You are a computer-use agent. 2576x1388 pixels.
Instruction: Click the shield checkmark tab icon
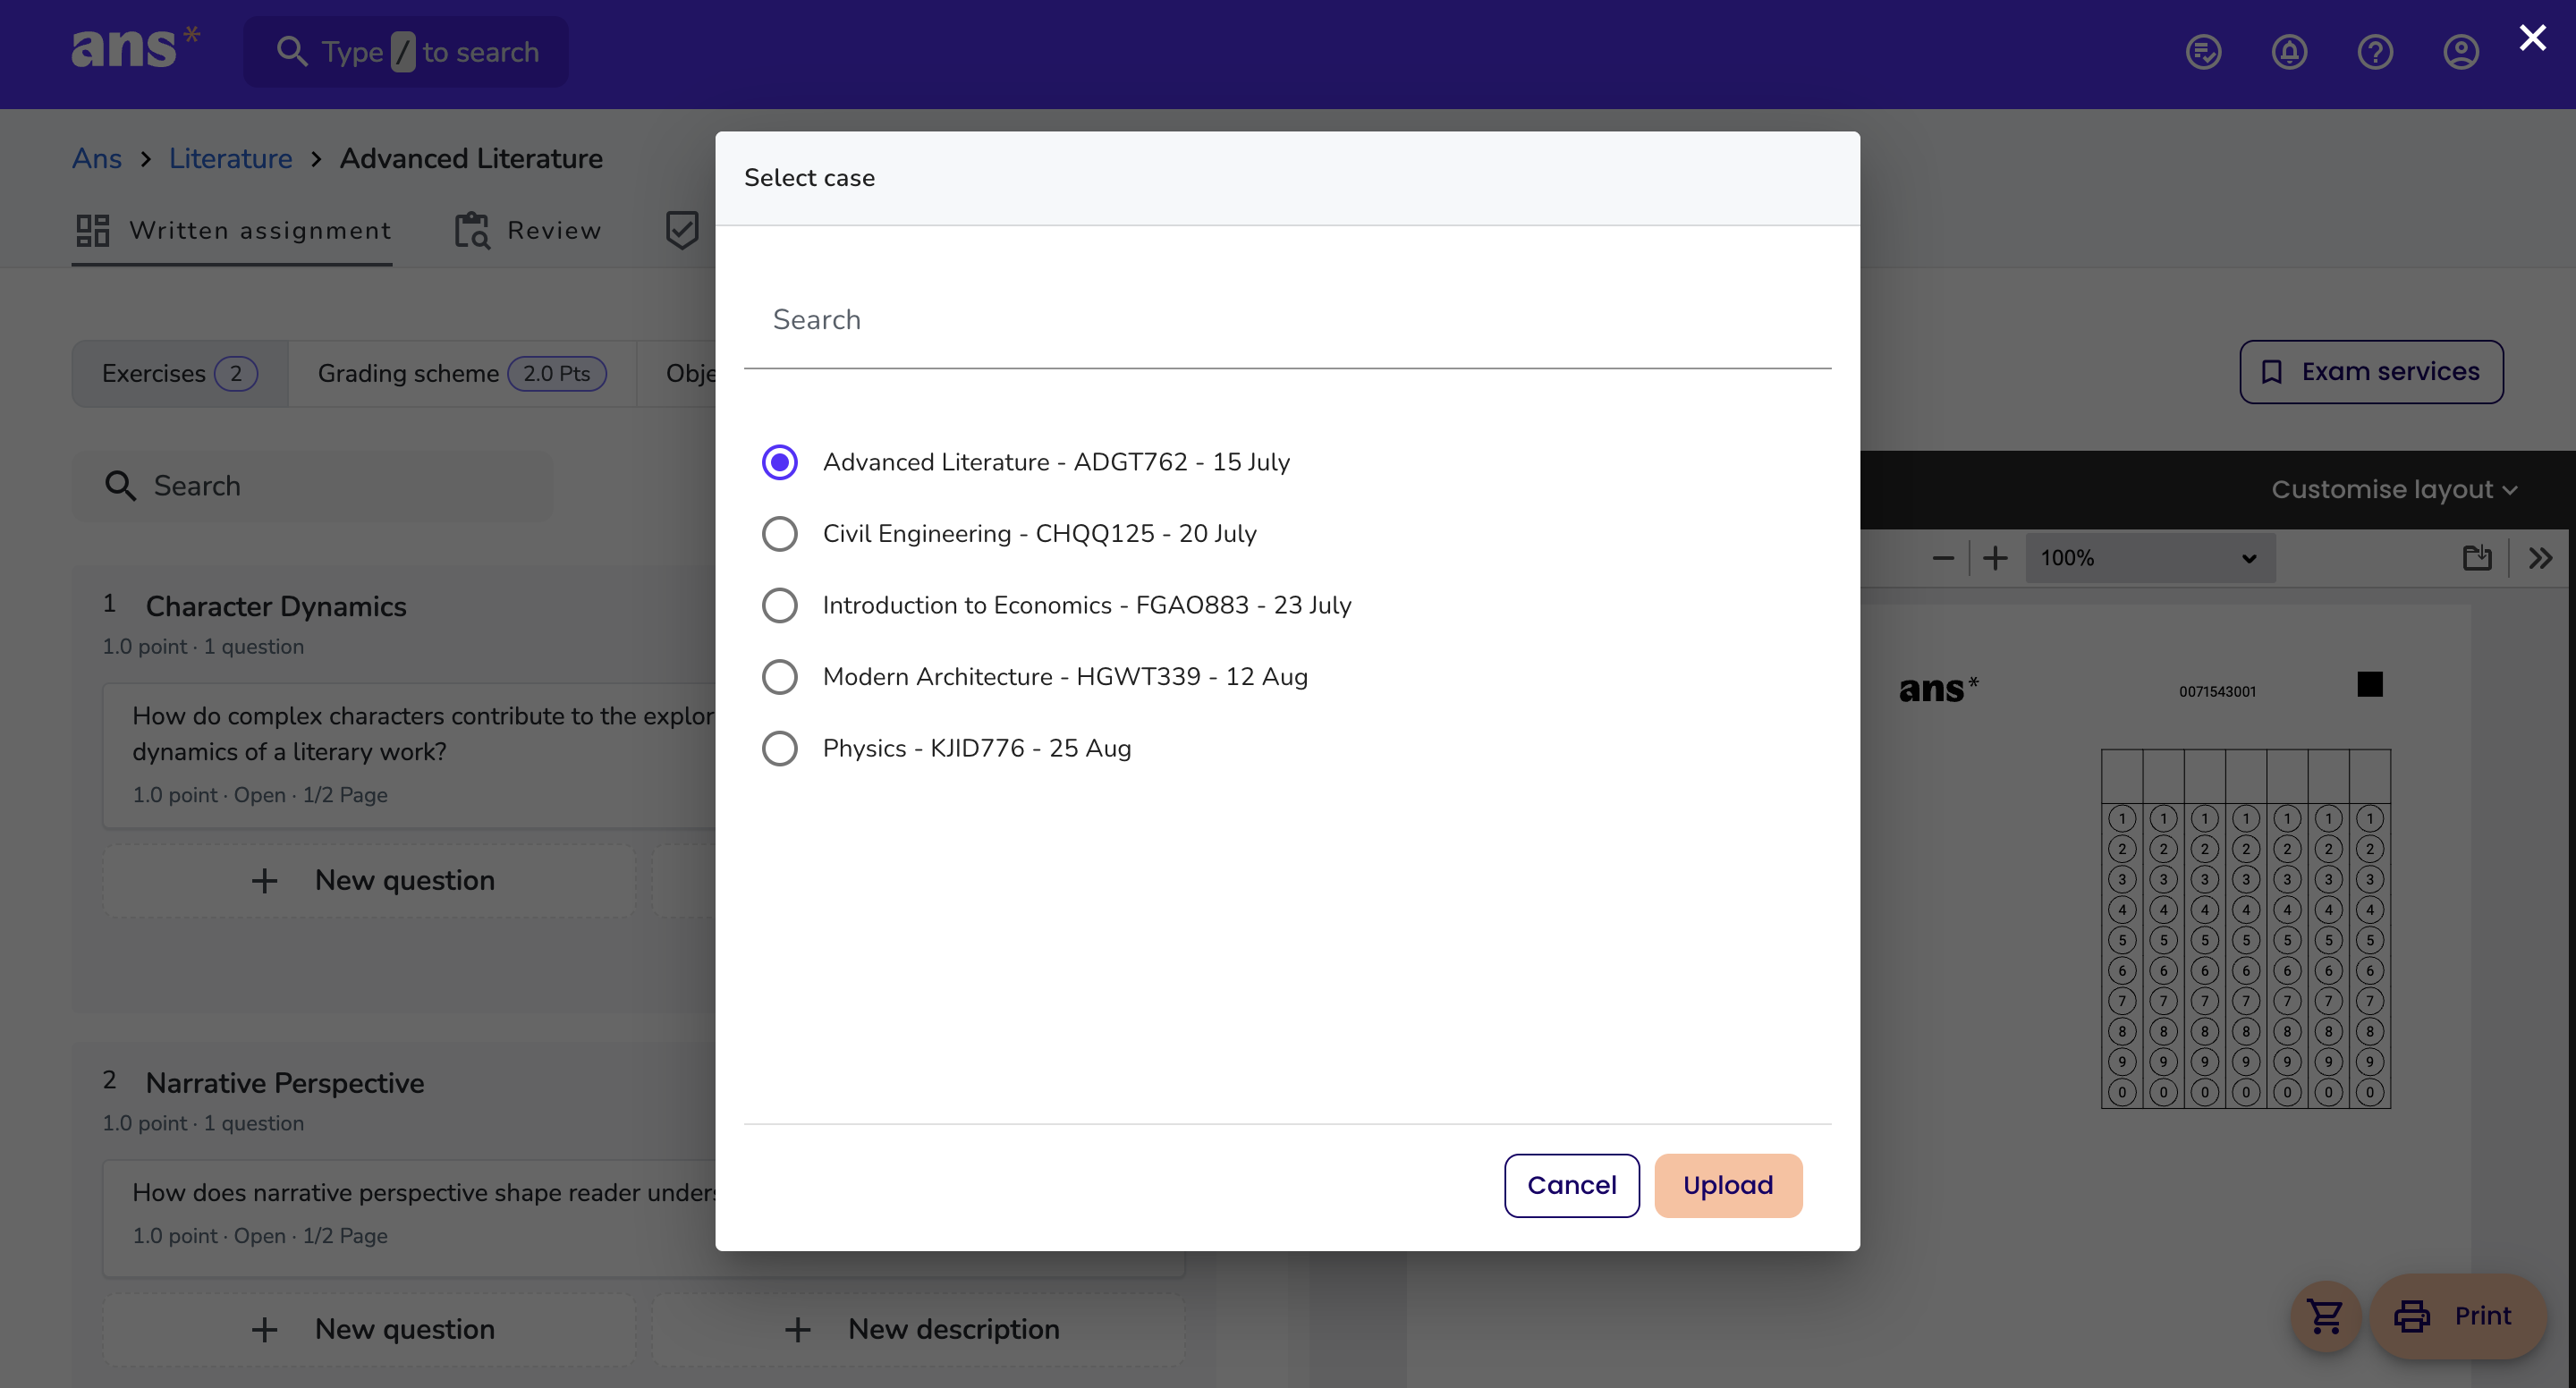[682, 230]
